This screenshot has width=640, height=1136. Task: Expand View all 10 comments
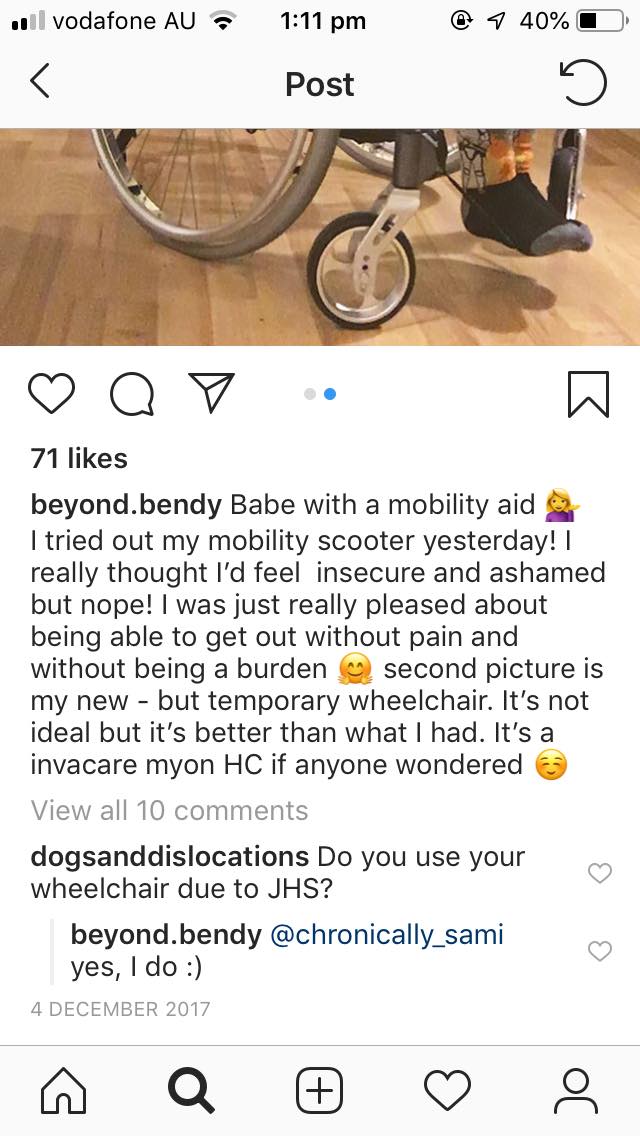click(170, 811)
